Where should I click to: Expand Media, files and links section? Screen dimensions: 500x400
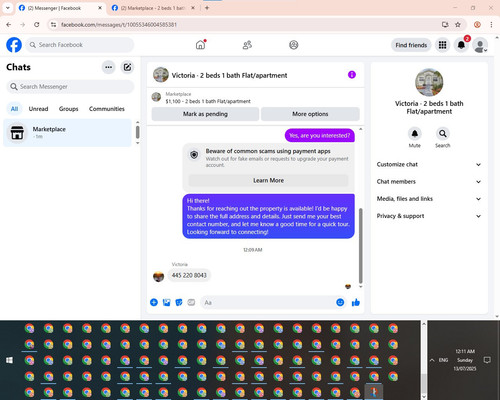(x=429, y=199)
